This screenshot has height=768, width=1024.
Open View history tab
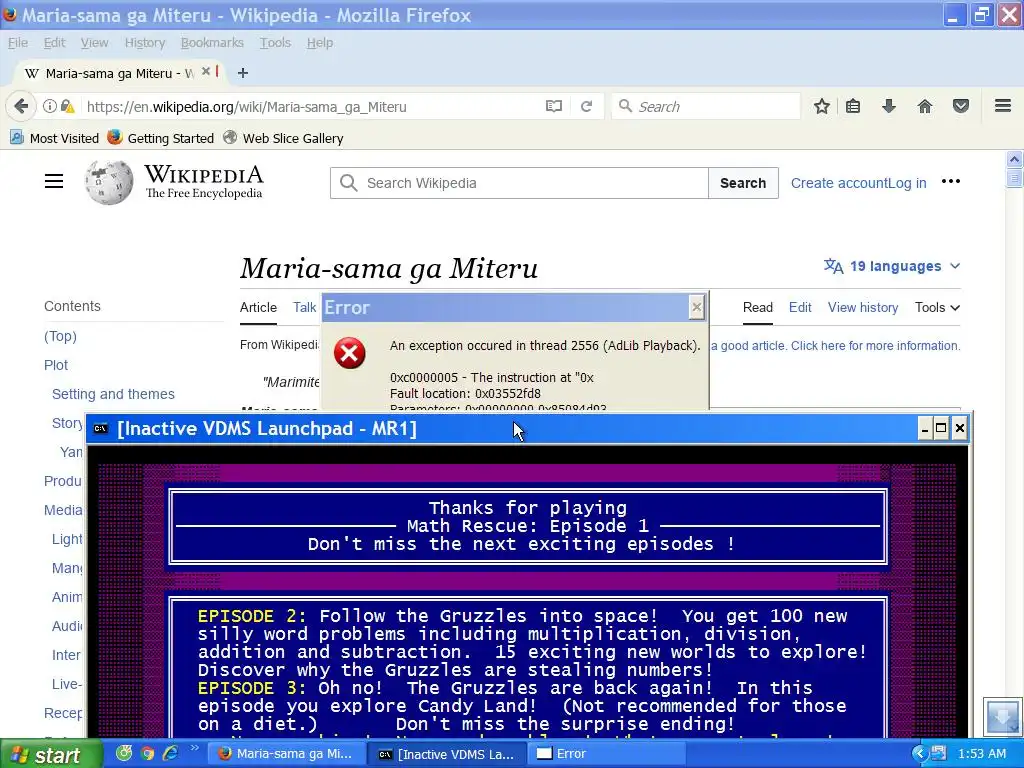click(x=863, y=308)
